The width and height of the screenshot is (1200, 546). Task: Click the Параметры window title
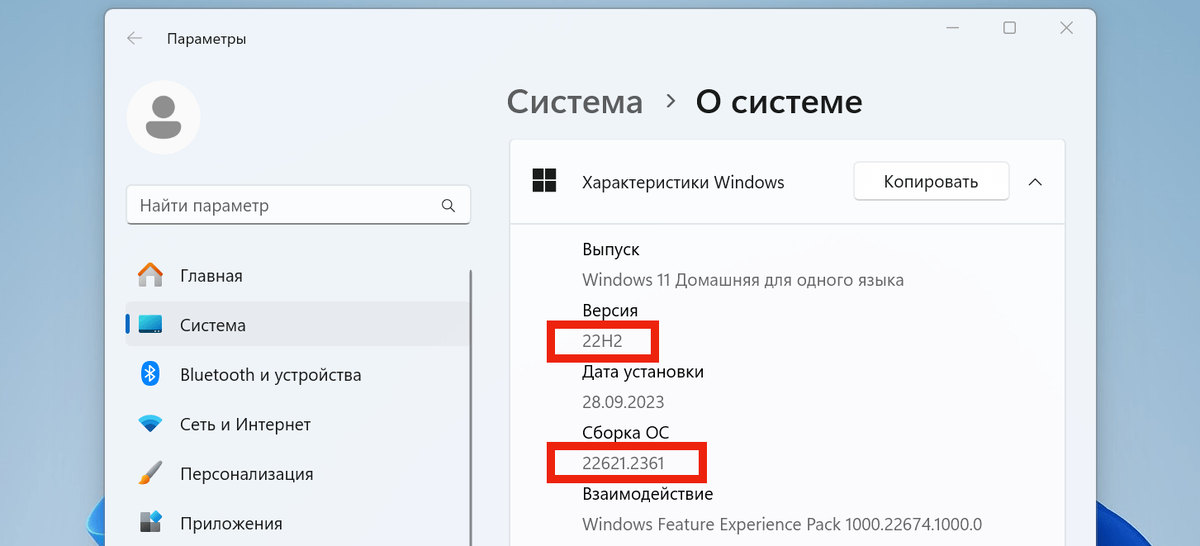tap(207, 39)
